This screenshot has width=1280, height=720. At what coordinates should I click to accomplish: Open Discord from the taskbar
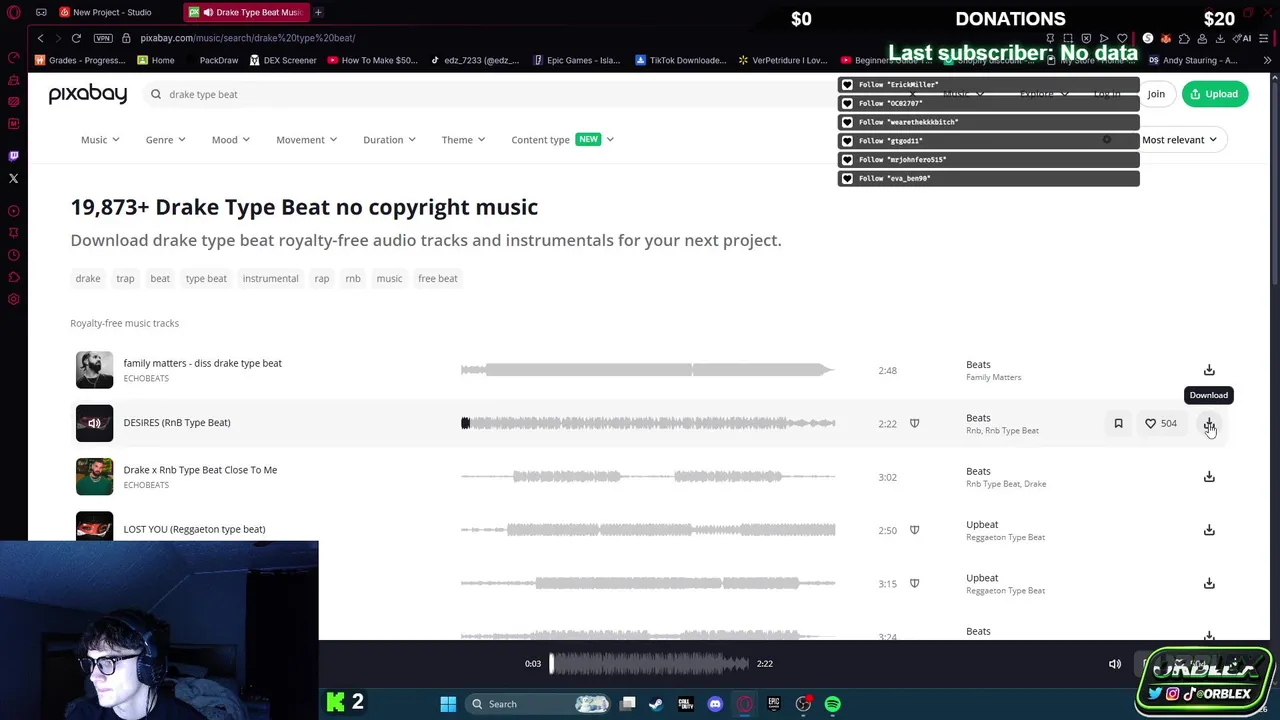pyautogui.click(x=715, y=704)
